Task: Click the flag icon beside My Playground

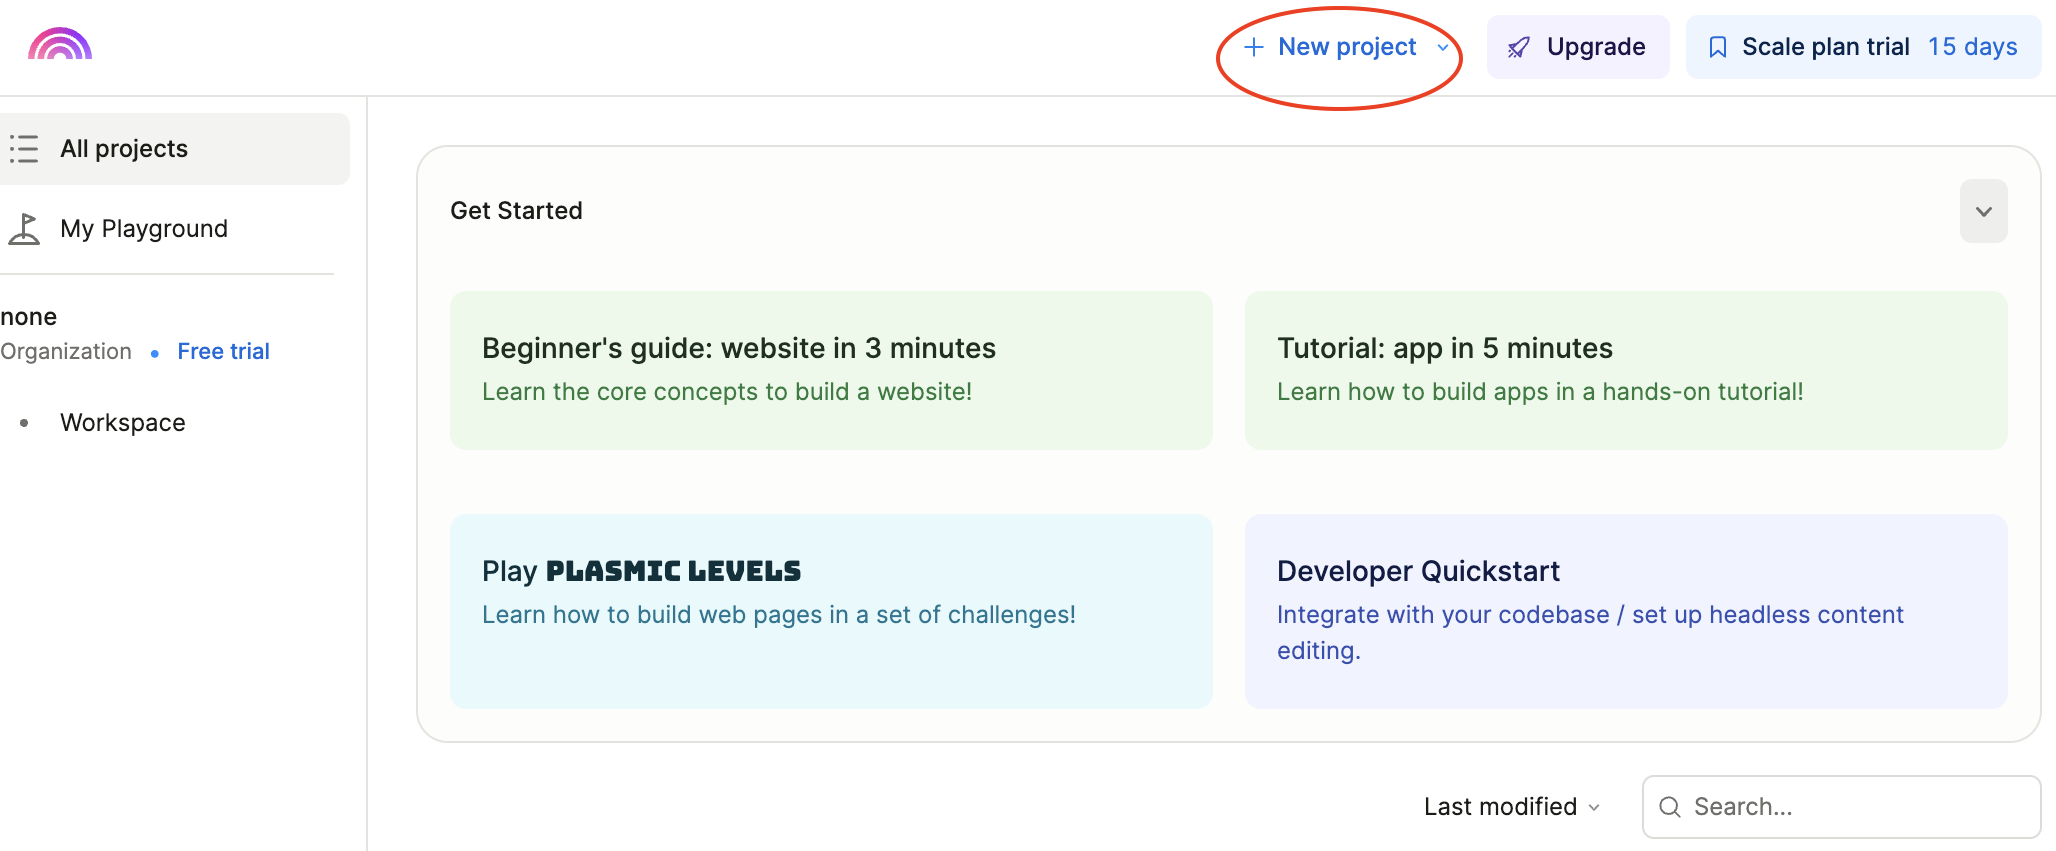Action: click(24, 229)
